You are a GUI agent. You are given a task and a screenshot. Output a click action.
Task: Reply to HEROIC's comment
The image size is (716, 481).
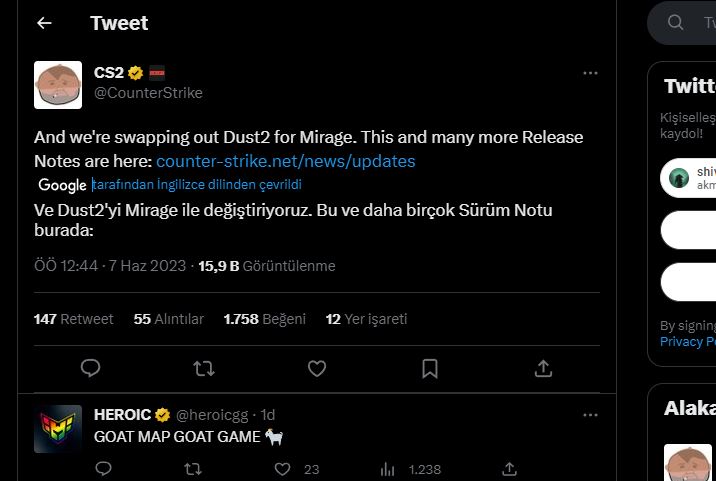point(104,468)
